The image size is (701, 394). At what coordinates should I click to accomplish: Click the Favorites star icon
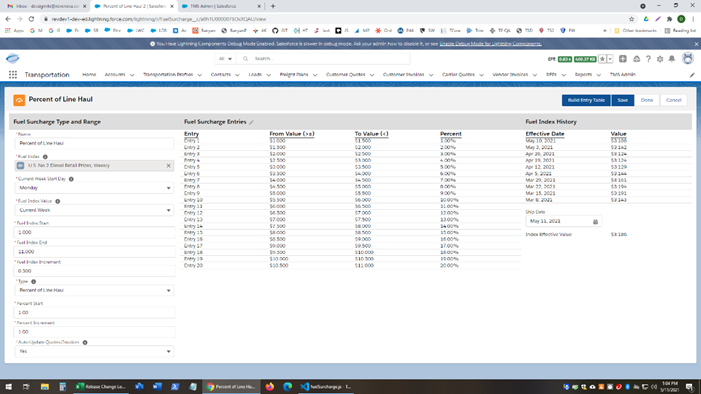point(602,59)
